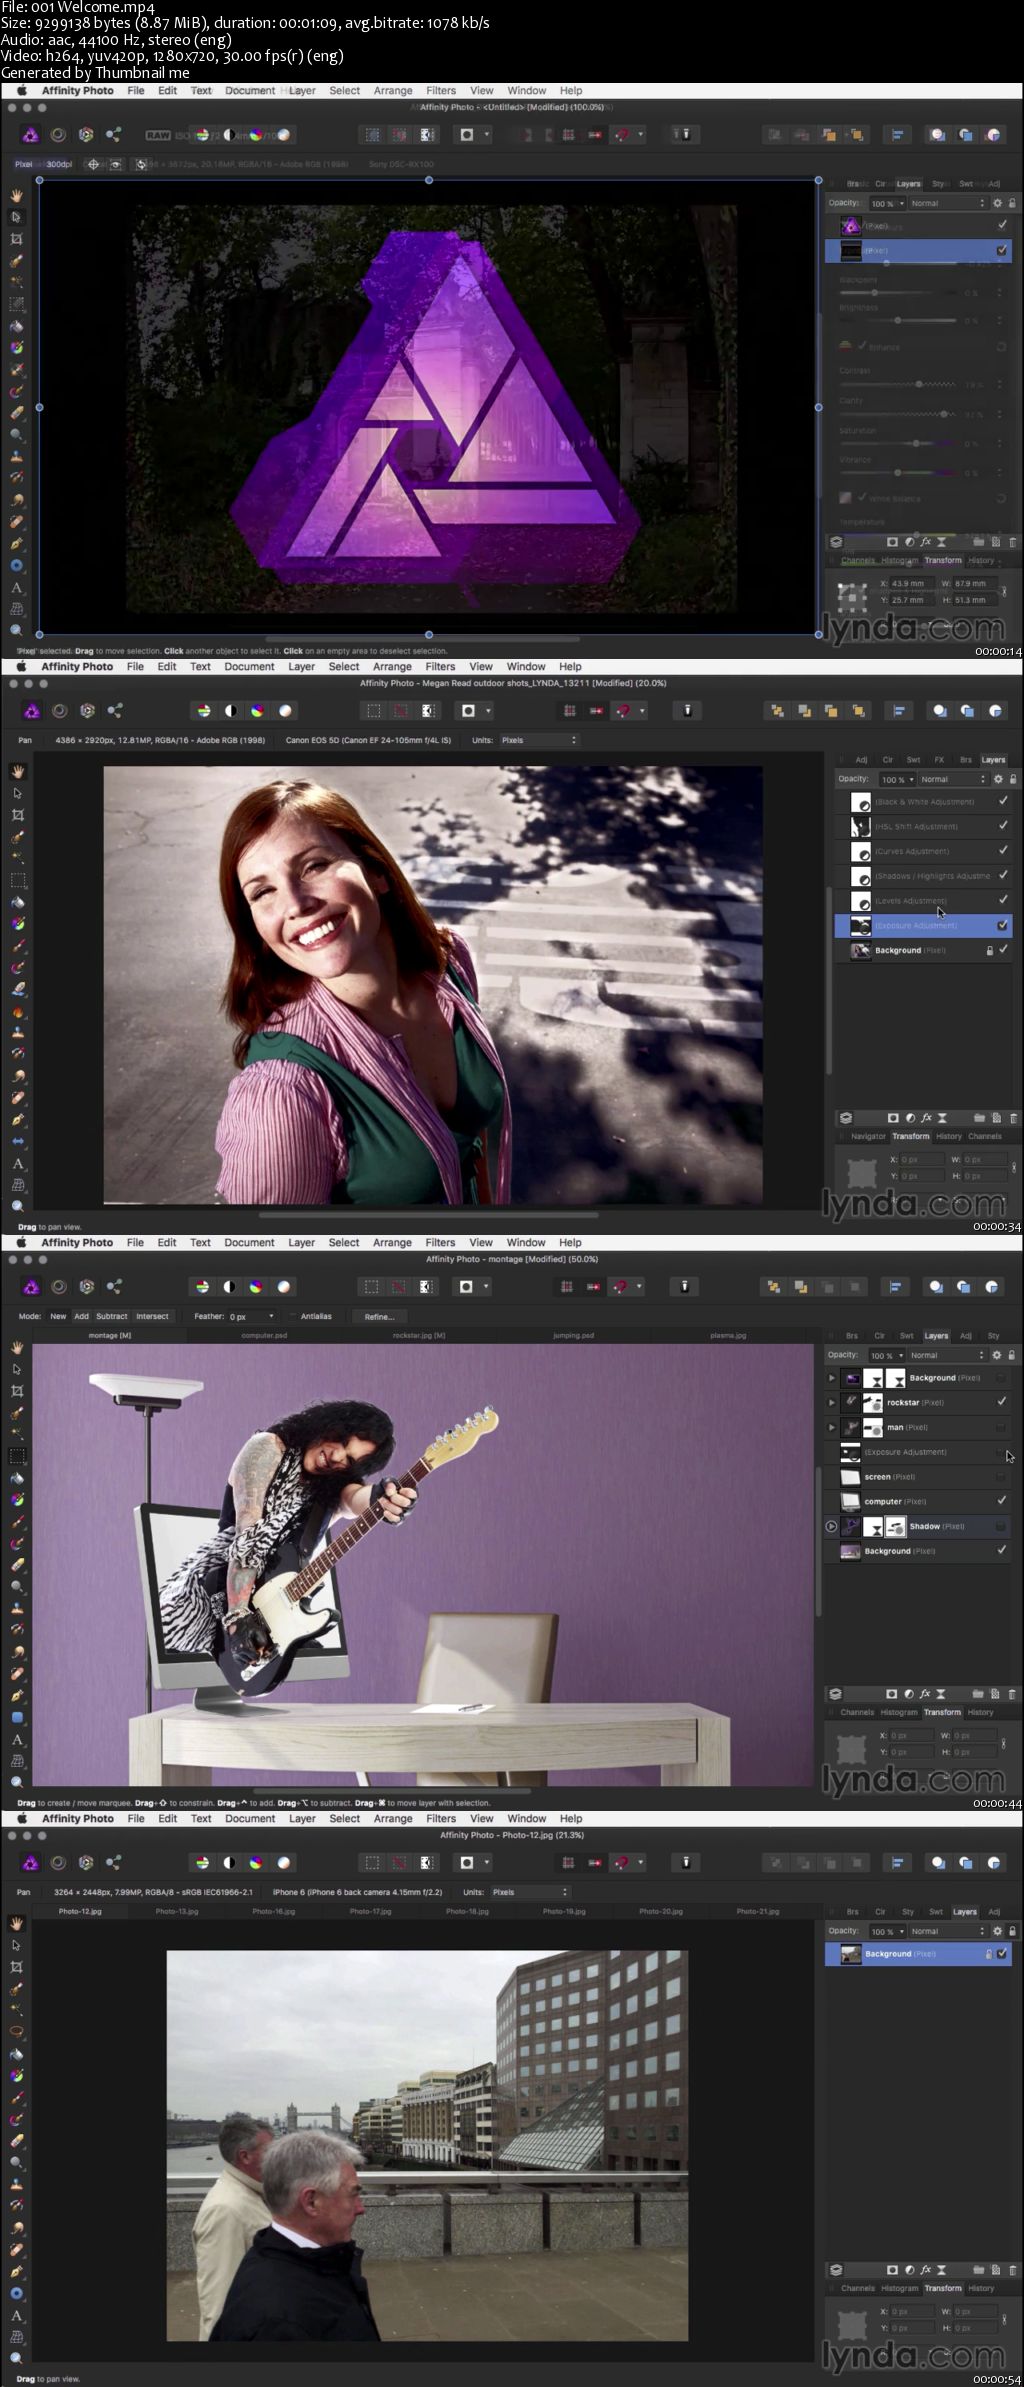Select the Artistic Text tool in montage window

pyautogui.click(x=17, y=1740)
